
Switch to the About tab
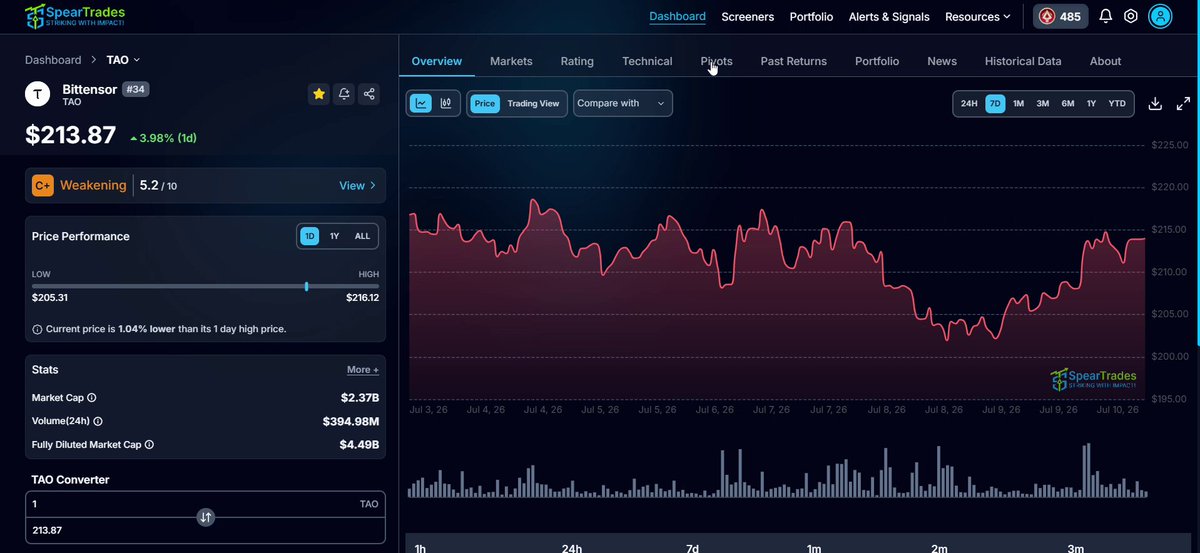(x=1105, y=61)
